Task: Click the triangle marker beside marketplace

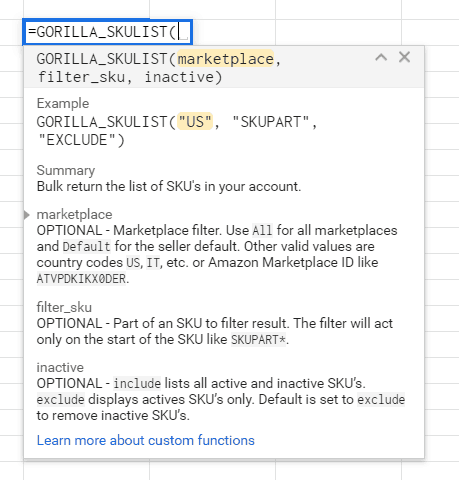Action: [x=27, y=215]
